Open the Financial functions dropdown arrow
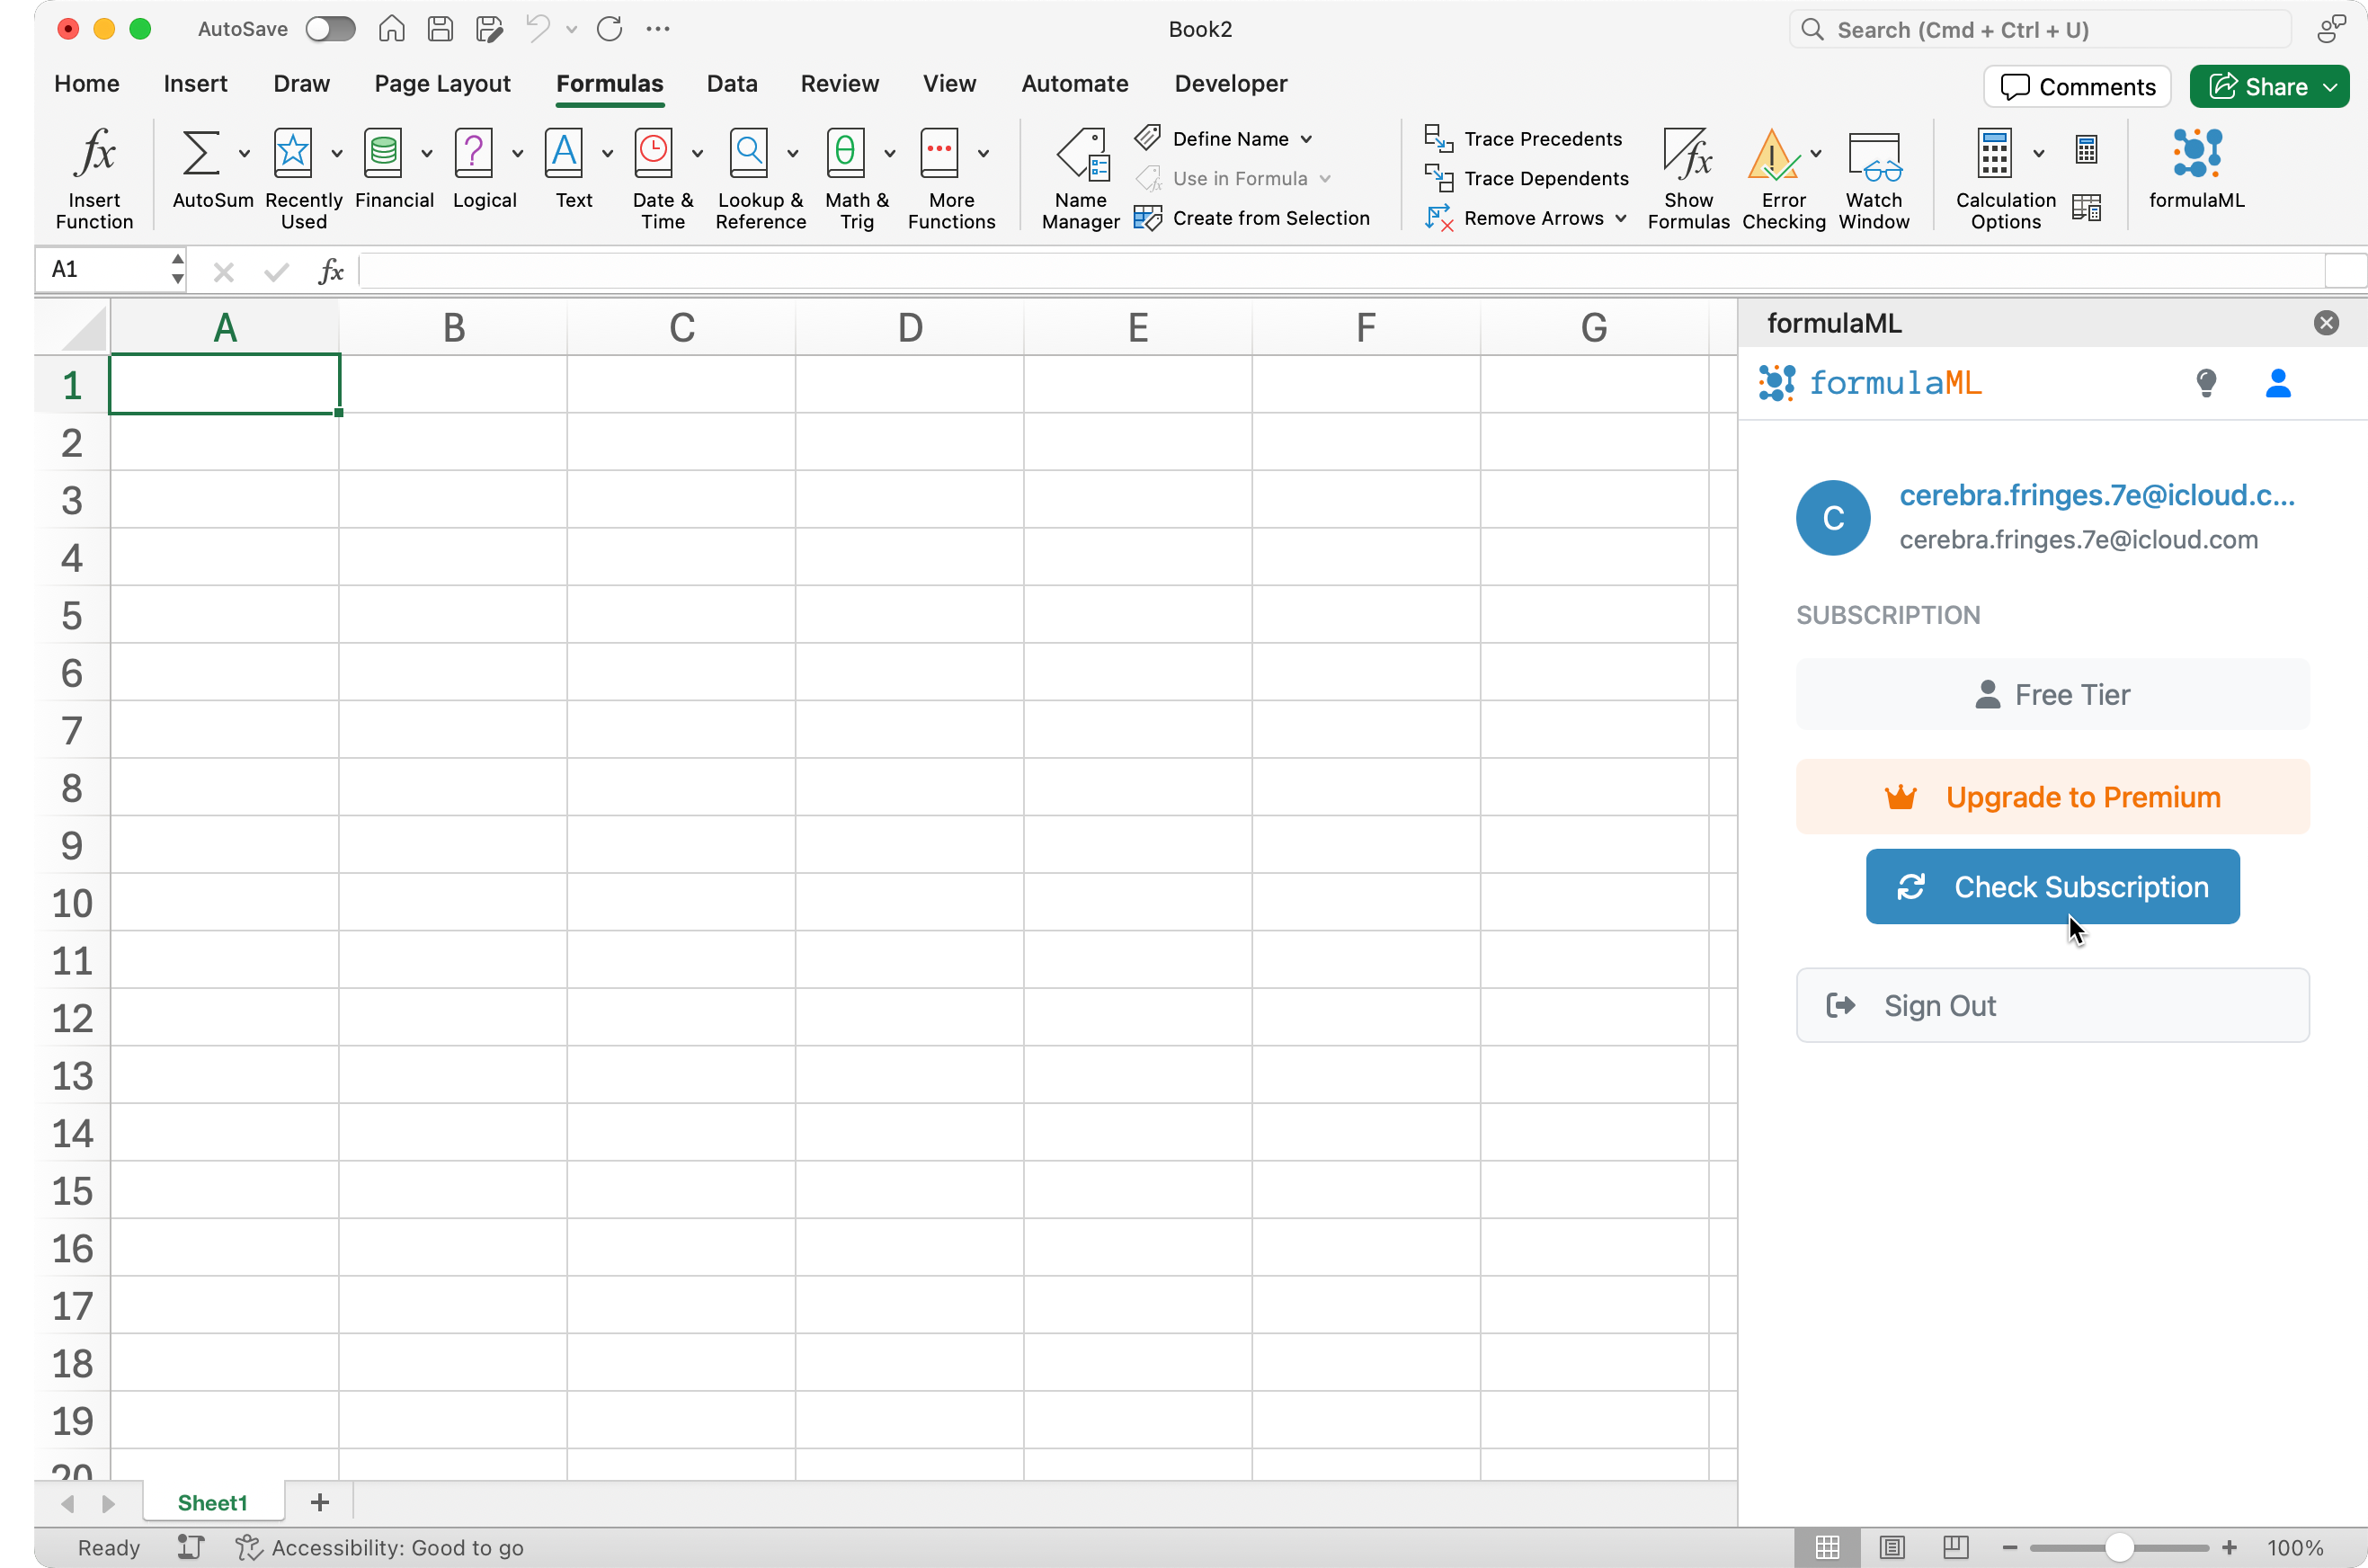 (x=427, y=153)
